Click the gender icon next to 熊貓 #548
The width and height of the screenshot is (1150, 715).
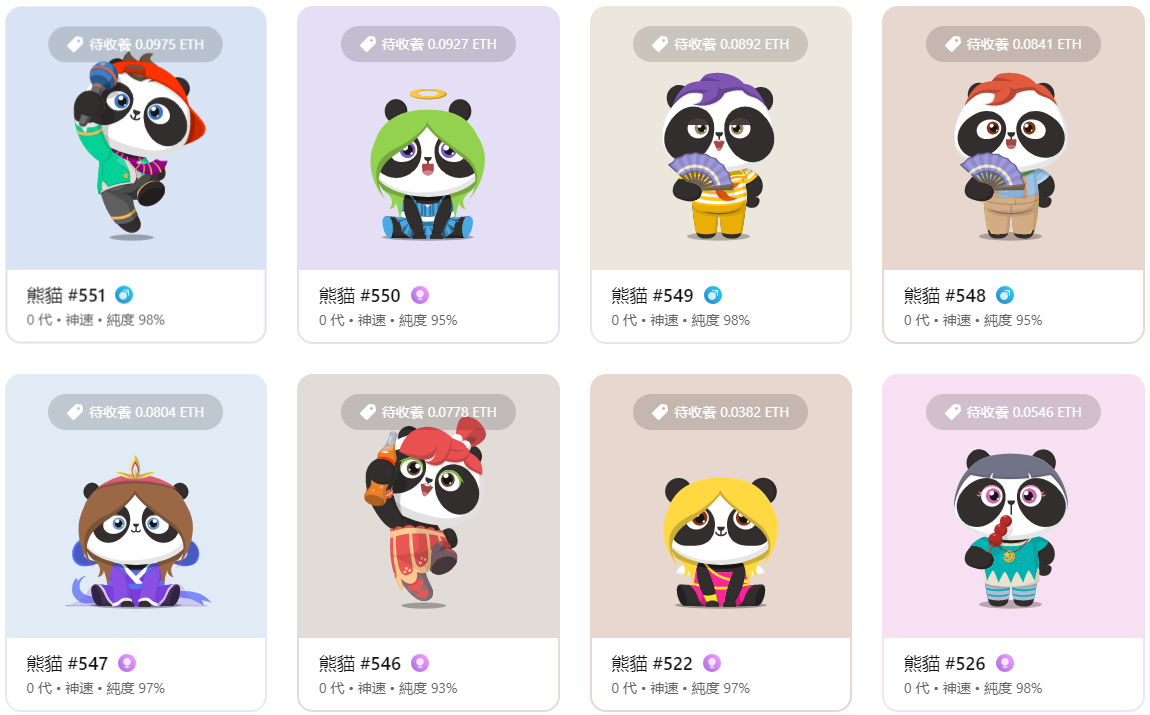pos(1005,295)
